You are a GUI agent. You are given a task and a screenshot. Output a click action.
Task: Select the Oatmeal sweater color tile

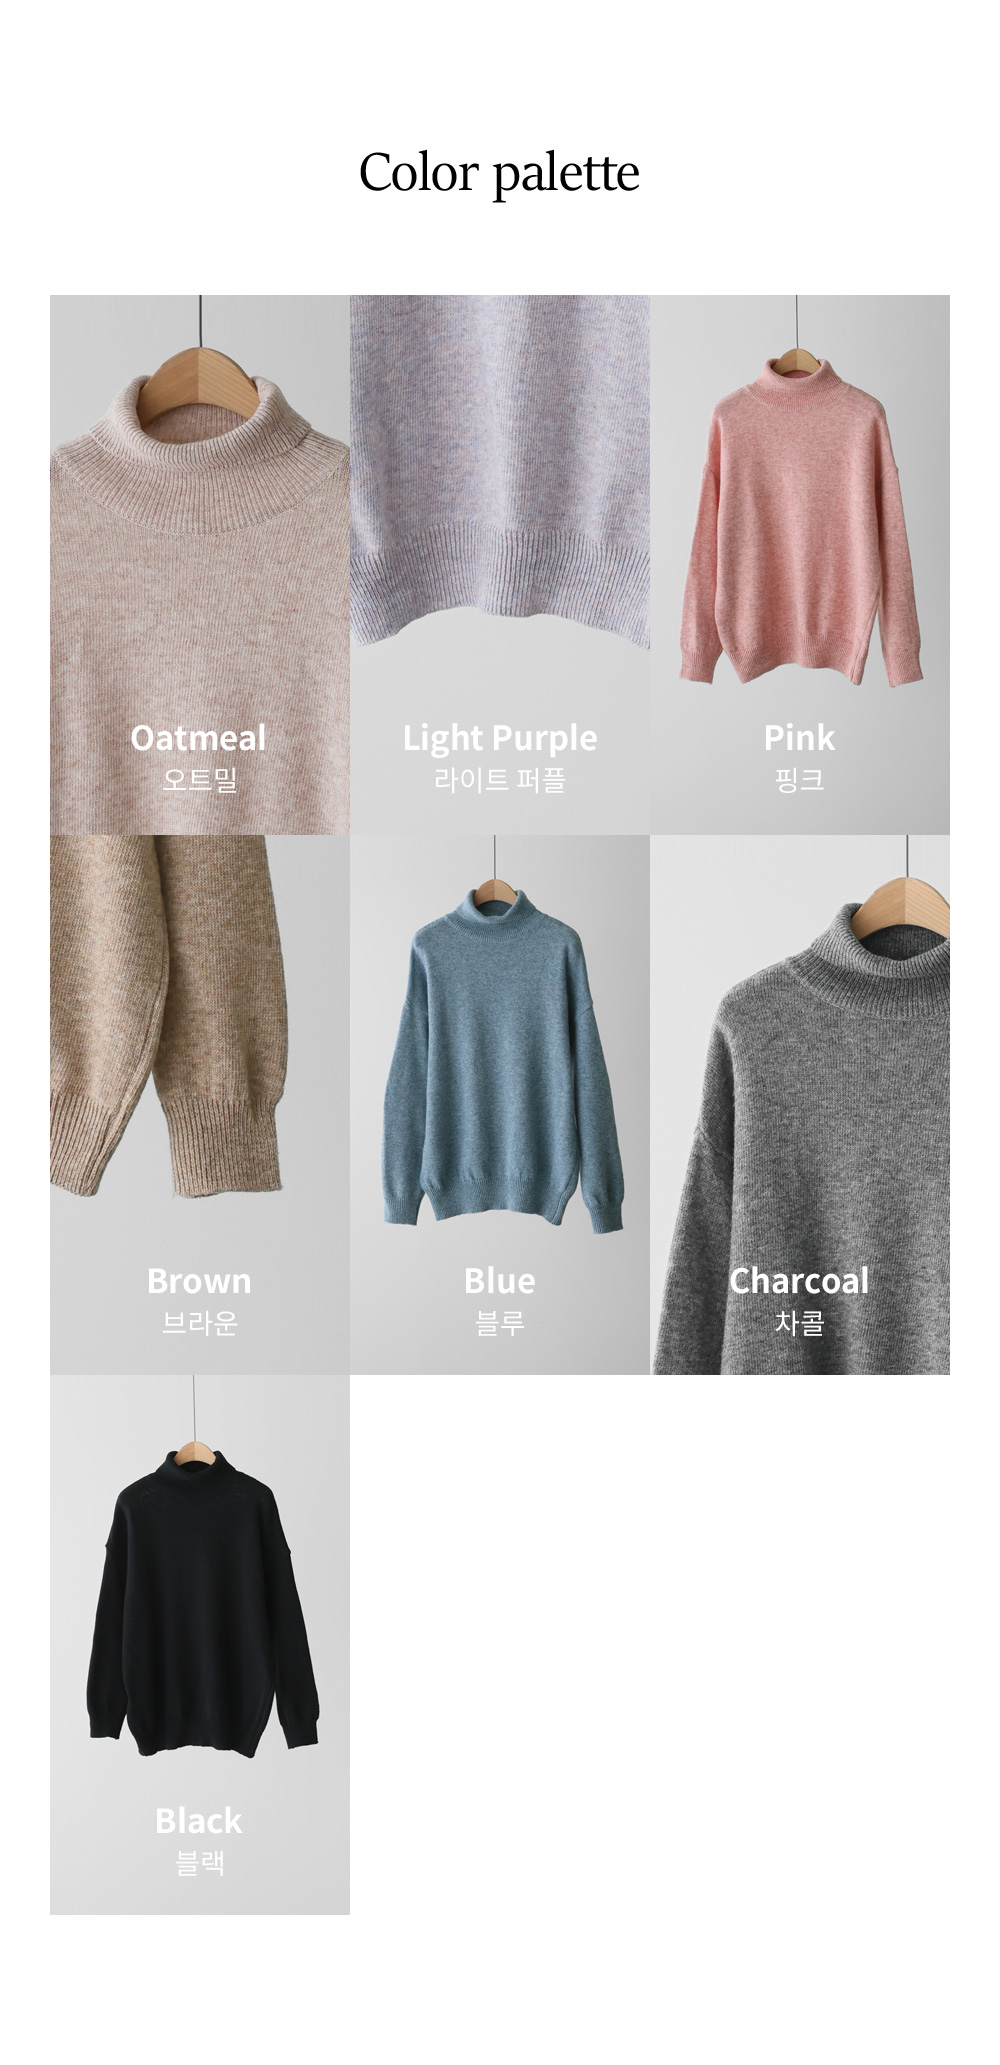tap(200, 565)
